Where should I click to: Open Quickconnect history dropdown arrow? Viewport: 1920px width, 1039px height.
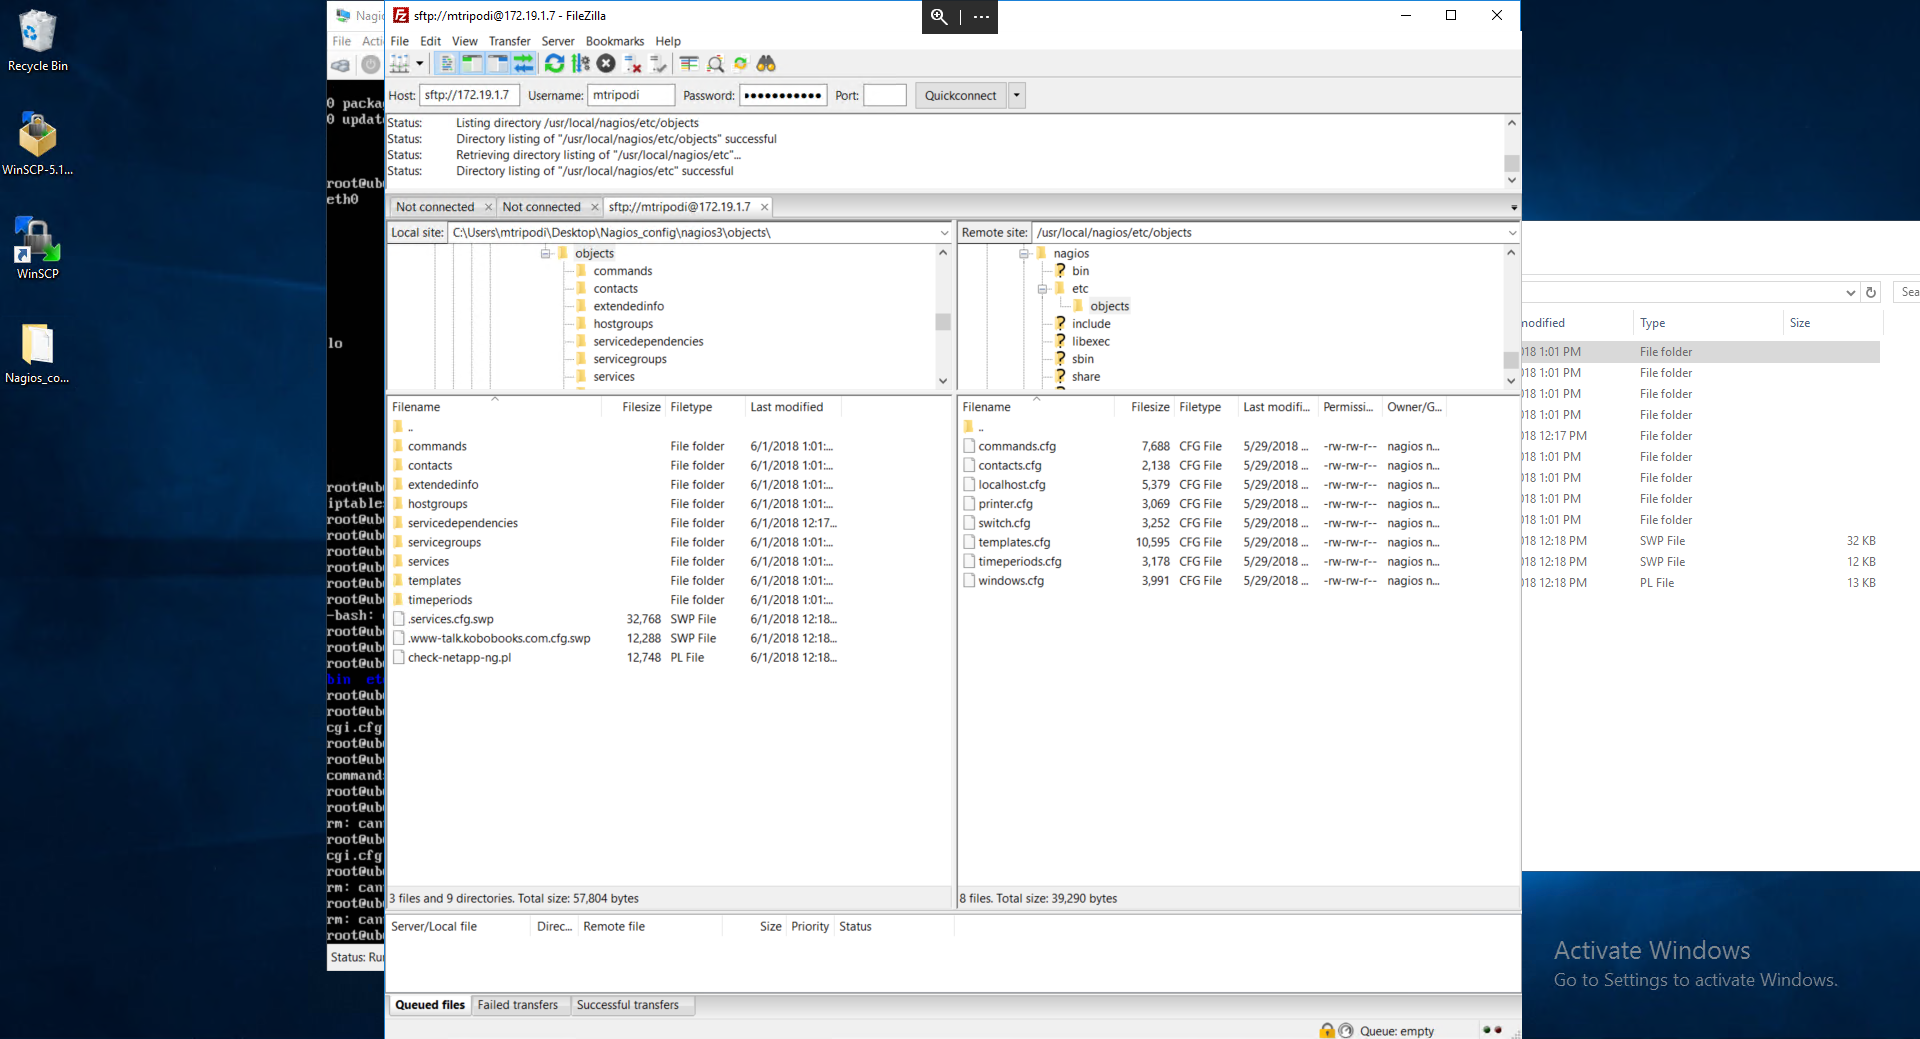coord(1017,96)
